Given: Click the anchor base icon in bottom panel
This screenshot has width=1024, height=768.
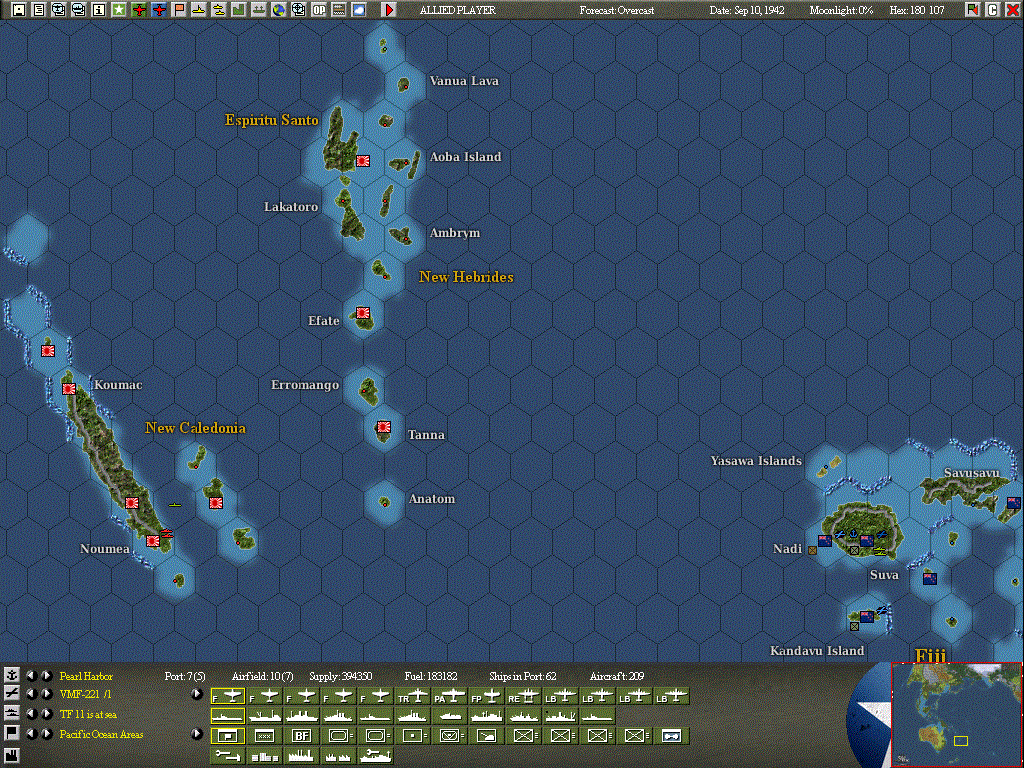Looking at the screenshot, I should (x=12, y=675).
